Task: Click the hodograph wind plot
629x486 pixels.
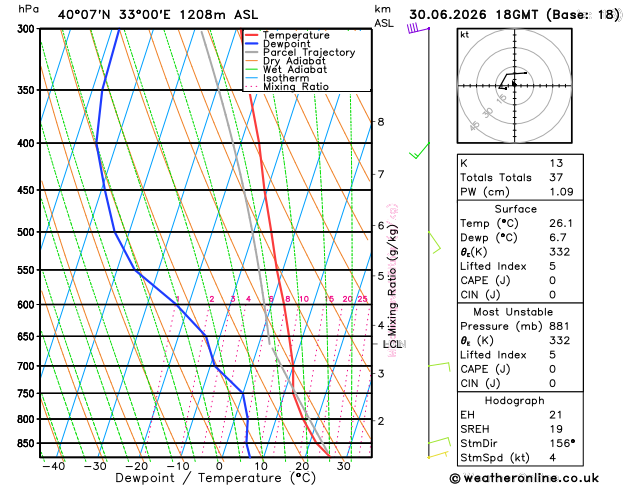Action: click(x=514, y=85)
